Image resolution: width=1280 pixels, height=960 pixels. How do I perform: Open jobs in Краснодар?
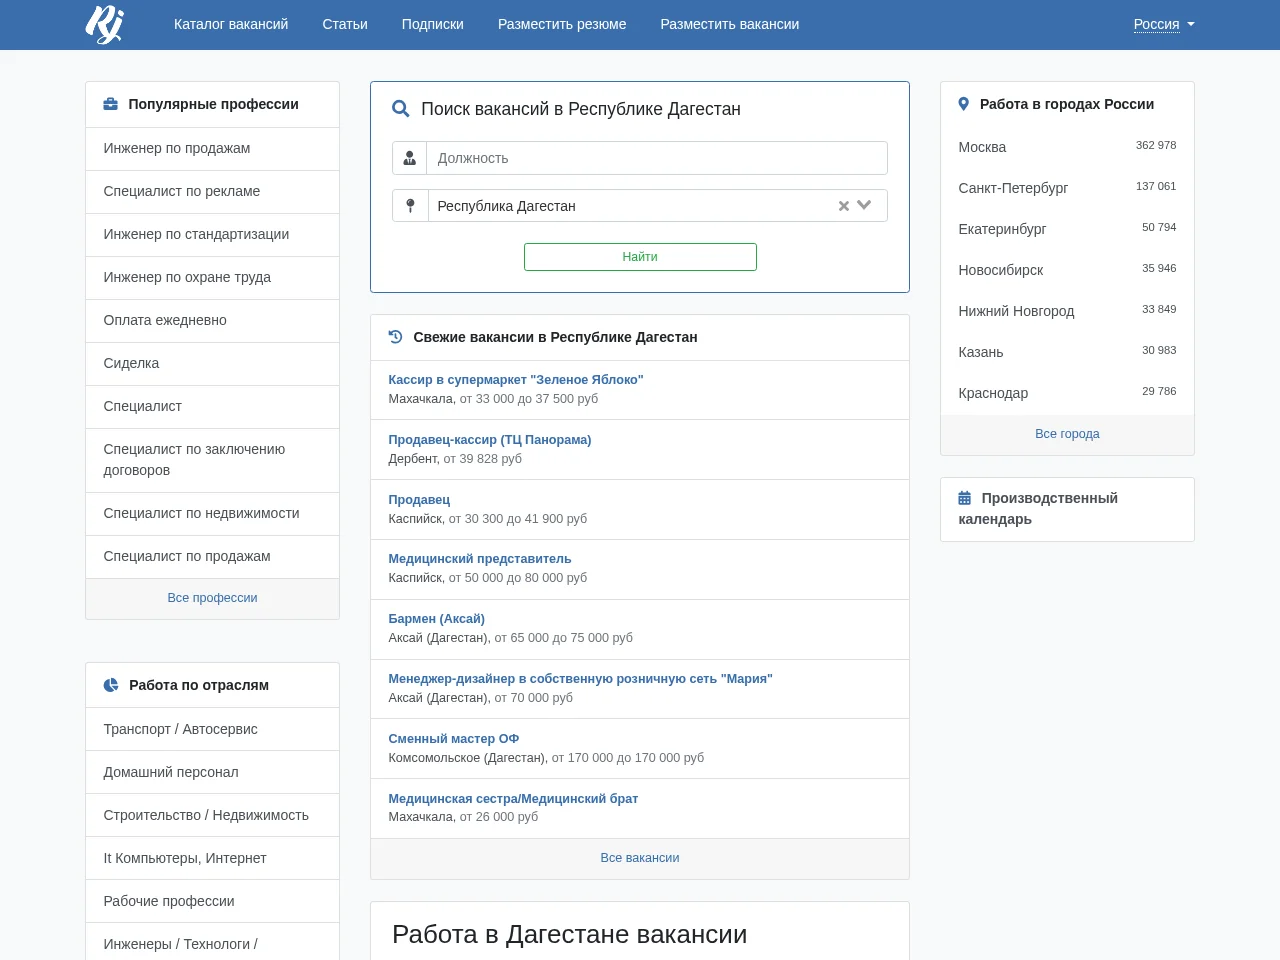point(993,393)
